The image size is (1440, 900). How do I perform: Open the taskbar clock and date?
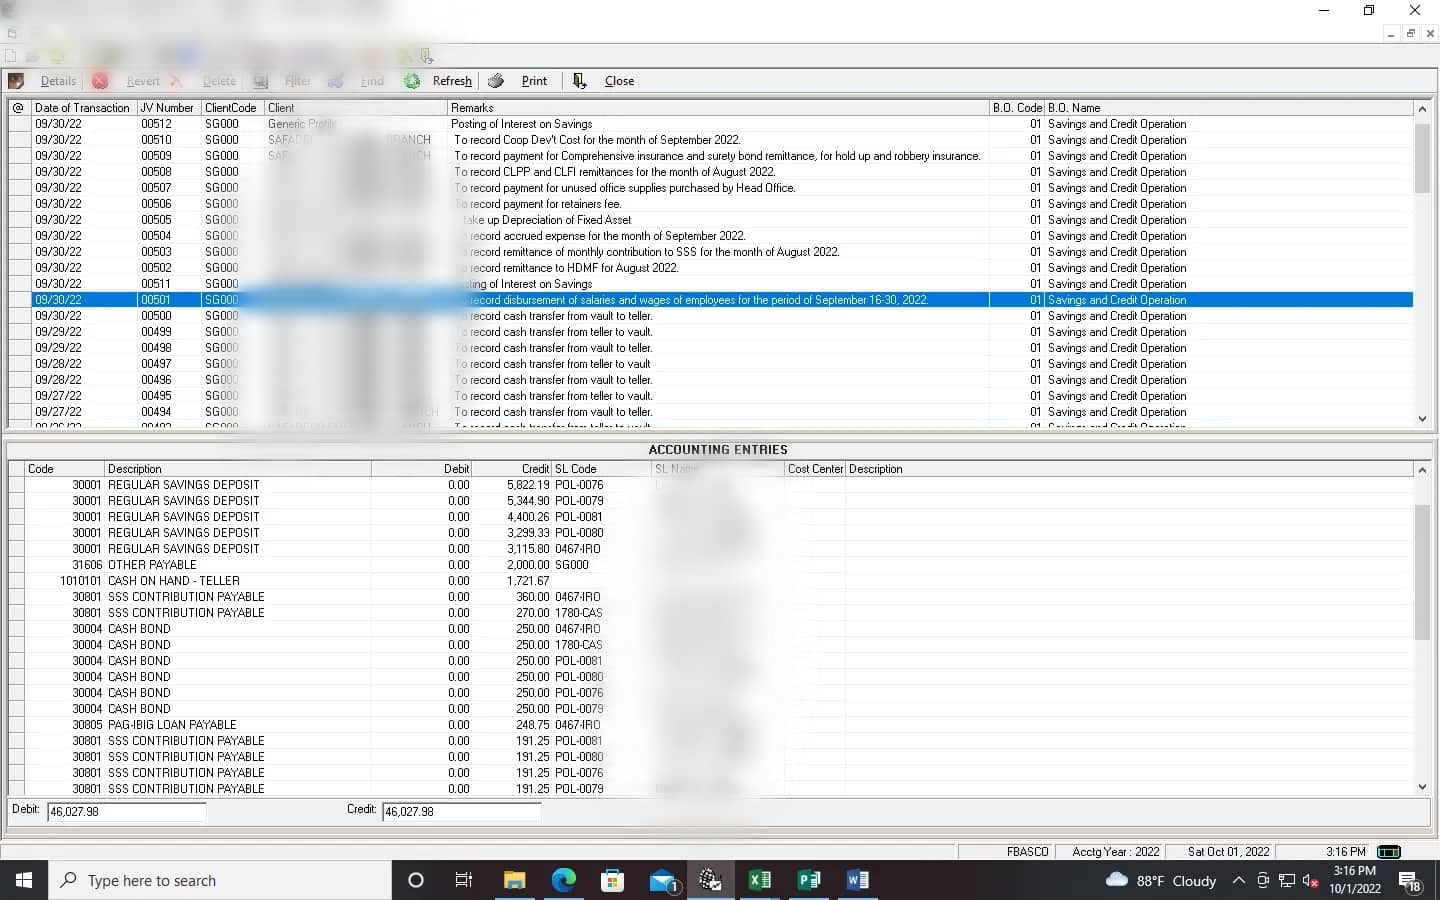1354,880
